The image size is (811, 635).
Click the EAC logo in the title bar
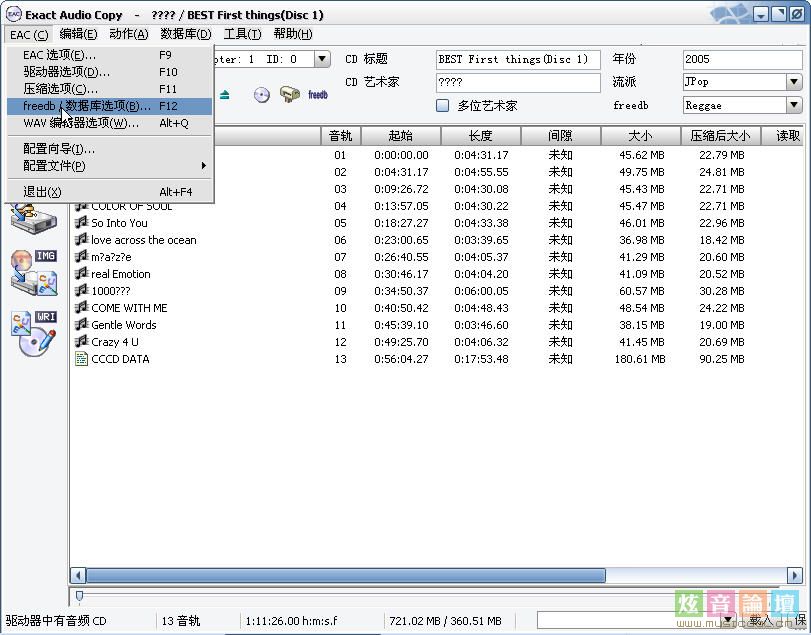click(x=13, y=14)
